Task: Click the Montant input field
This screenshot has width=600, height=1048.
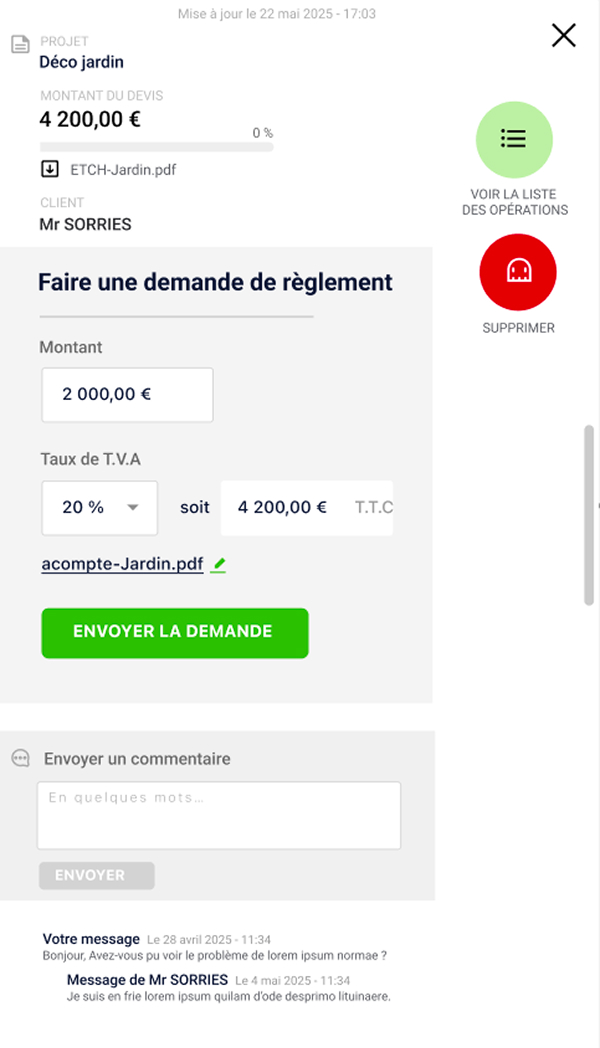Action: click(127, 394)
